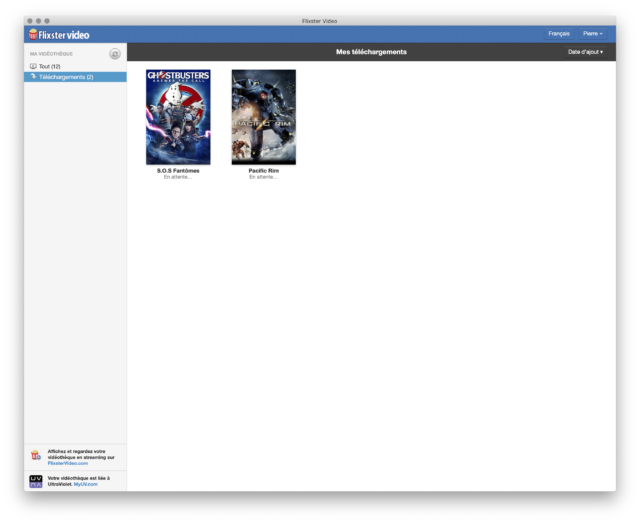Click the UltraViolet UV logo icon

36,481
